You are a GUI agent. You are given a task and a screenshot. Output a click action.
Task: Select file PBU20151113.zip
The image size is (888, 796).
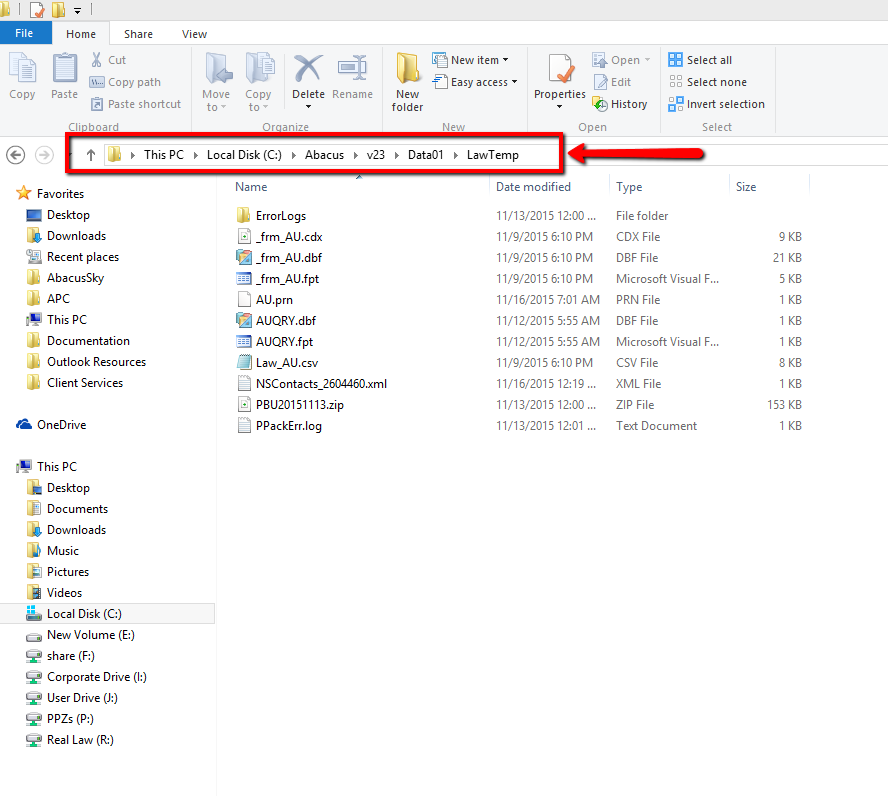click(x=300, y=405)
